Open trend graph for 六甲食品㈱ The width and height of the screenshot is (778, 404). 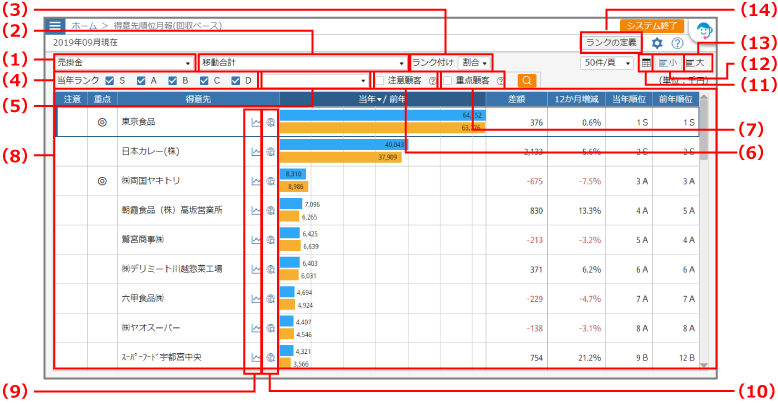click(256, 298)
